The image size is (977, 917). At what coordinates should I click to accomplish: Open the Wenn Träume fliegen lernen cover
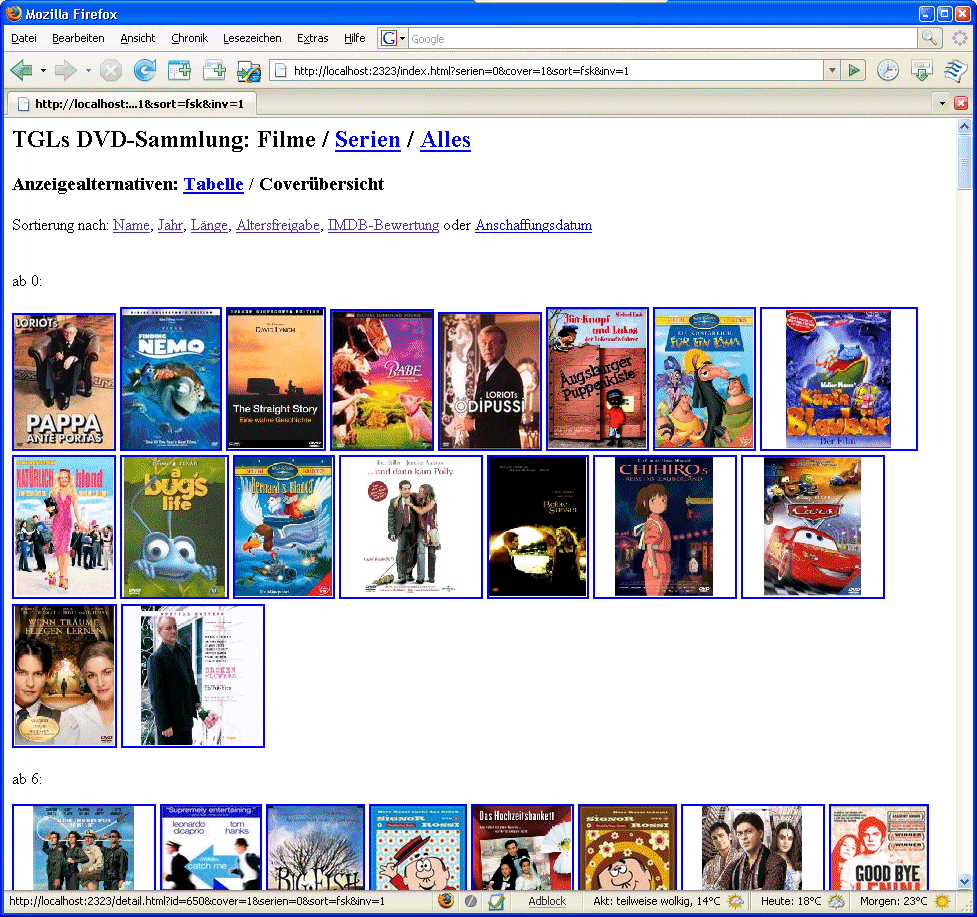coord(64,676)
